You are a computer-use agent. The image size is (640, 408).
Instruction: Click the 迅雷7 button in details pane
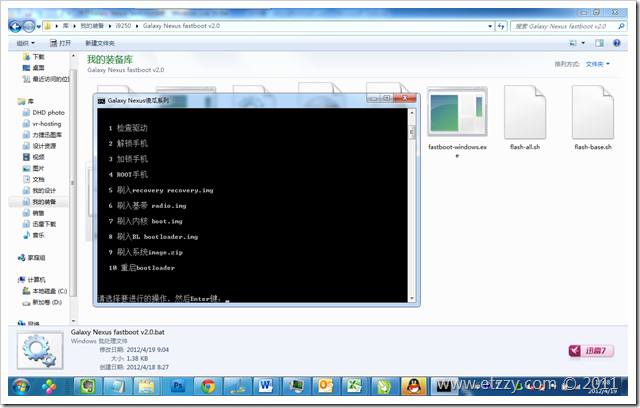click(x=591, y=350)
